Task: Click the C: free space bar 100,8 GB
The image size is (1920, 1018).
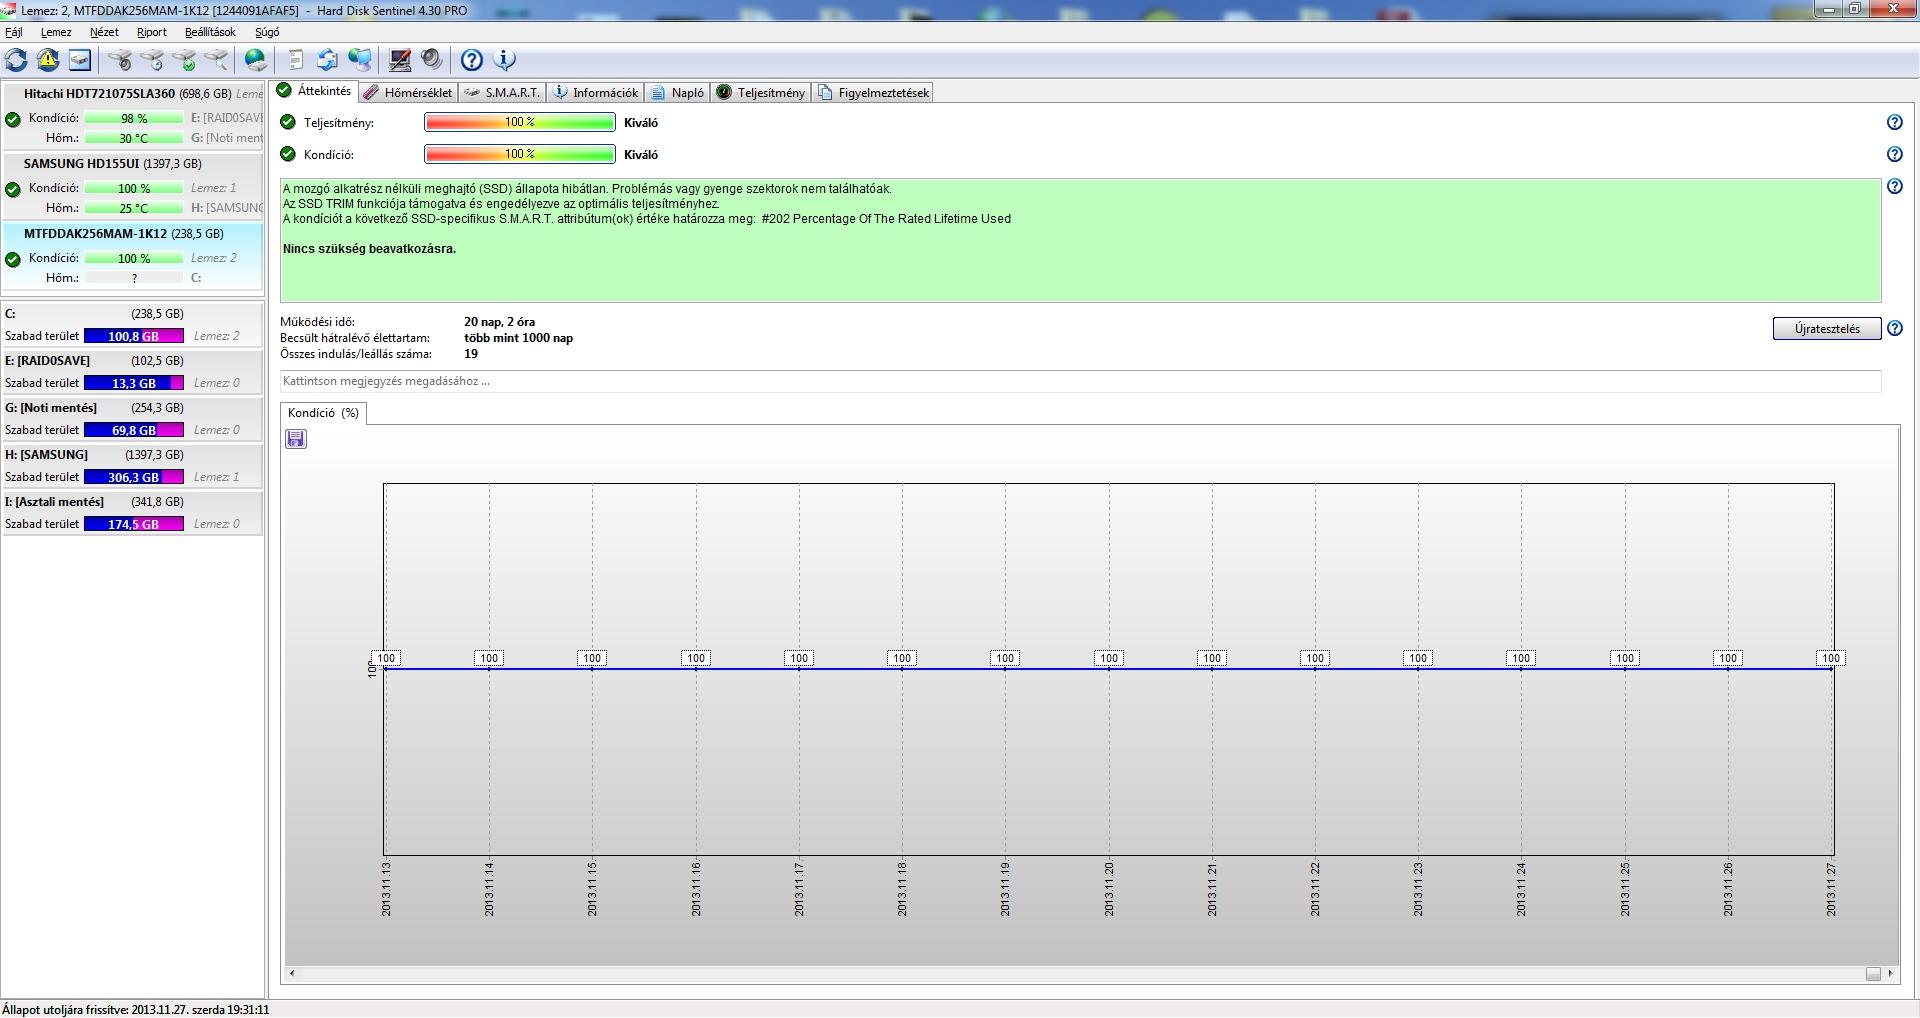Action: pyautogui.click(x=134, y=336)
